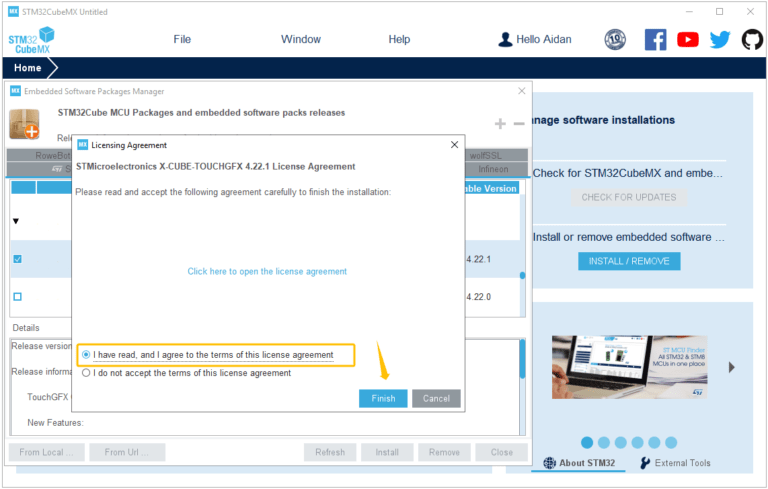This screenshot has height=489, width=768.
Task: Open the YouTube icon link
Action: [x=688, y=40]
